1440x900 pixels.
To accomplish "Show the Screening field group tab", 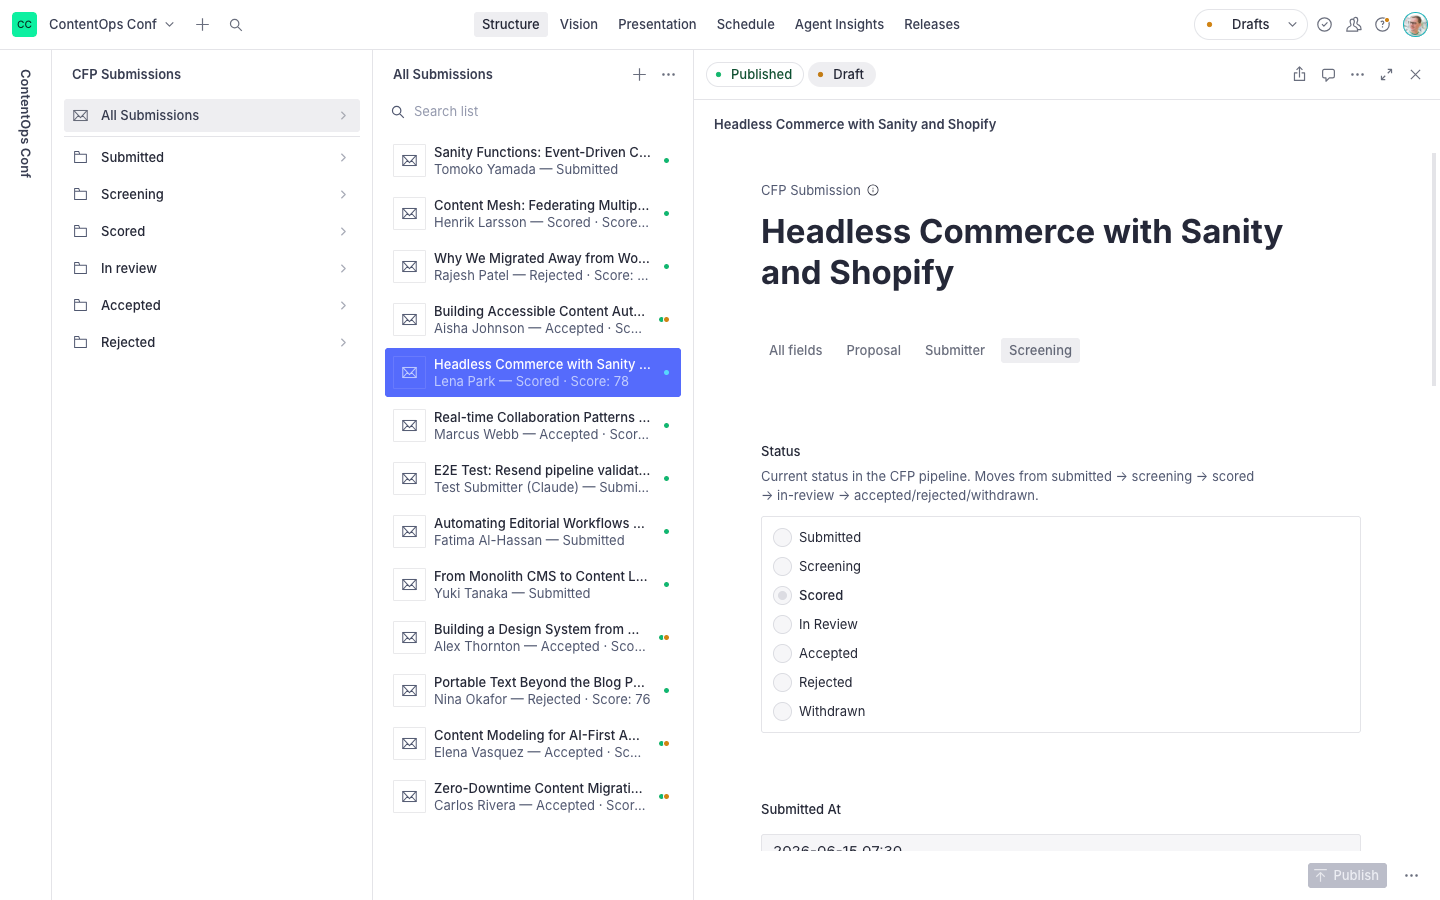I will pyautogui.click(x=1040, y=350).
